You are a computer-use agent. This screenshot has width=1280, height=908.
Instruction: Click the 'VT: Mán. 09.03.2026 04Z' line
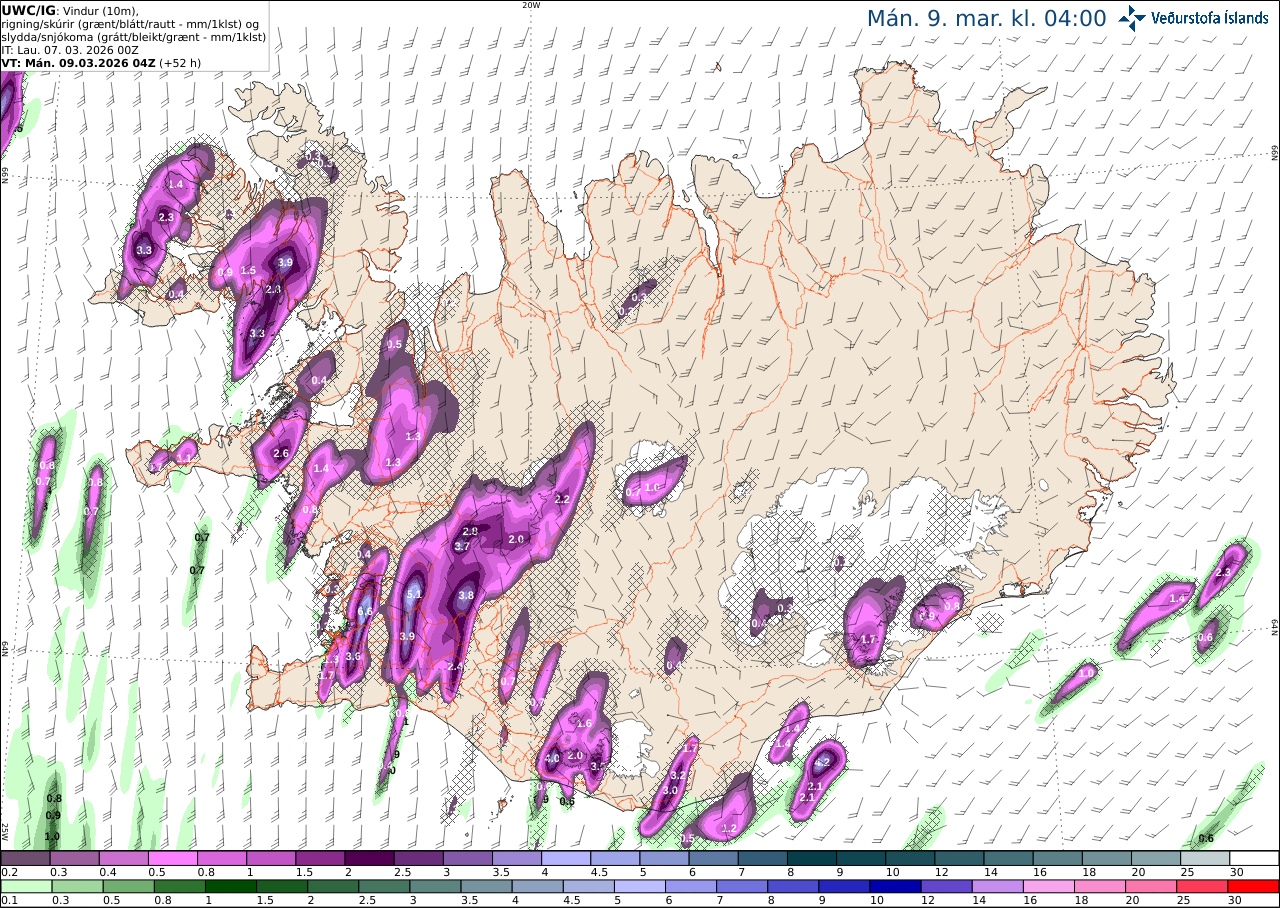[76, 62]
